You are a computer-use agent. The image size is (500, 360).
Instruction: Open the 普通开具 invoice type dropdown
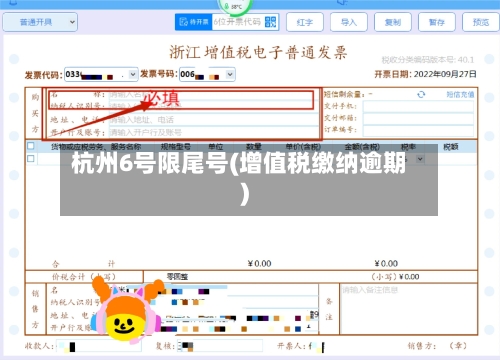pos(40,22)
